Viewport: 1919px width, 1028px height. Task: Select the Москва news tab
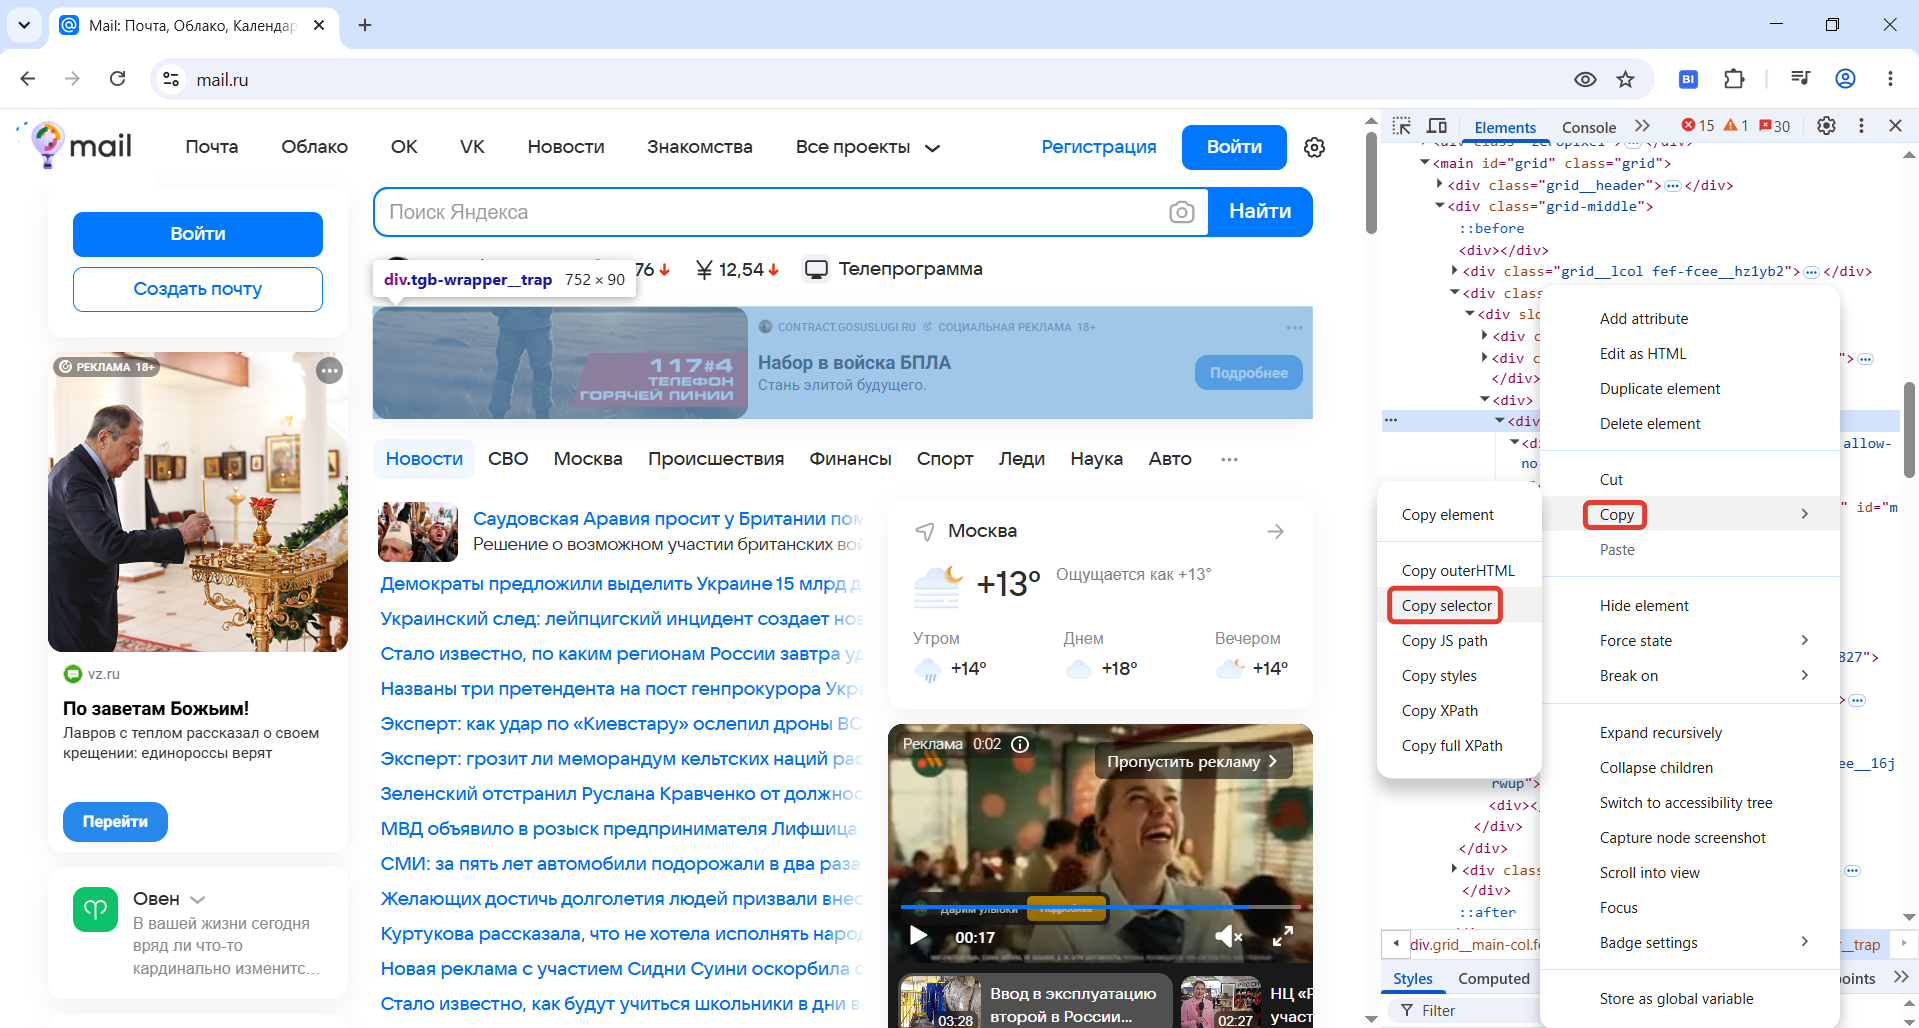[x=588, y=459]
